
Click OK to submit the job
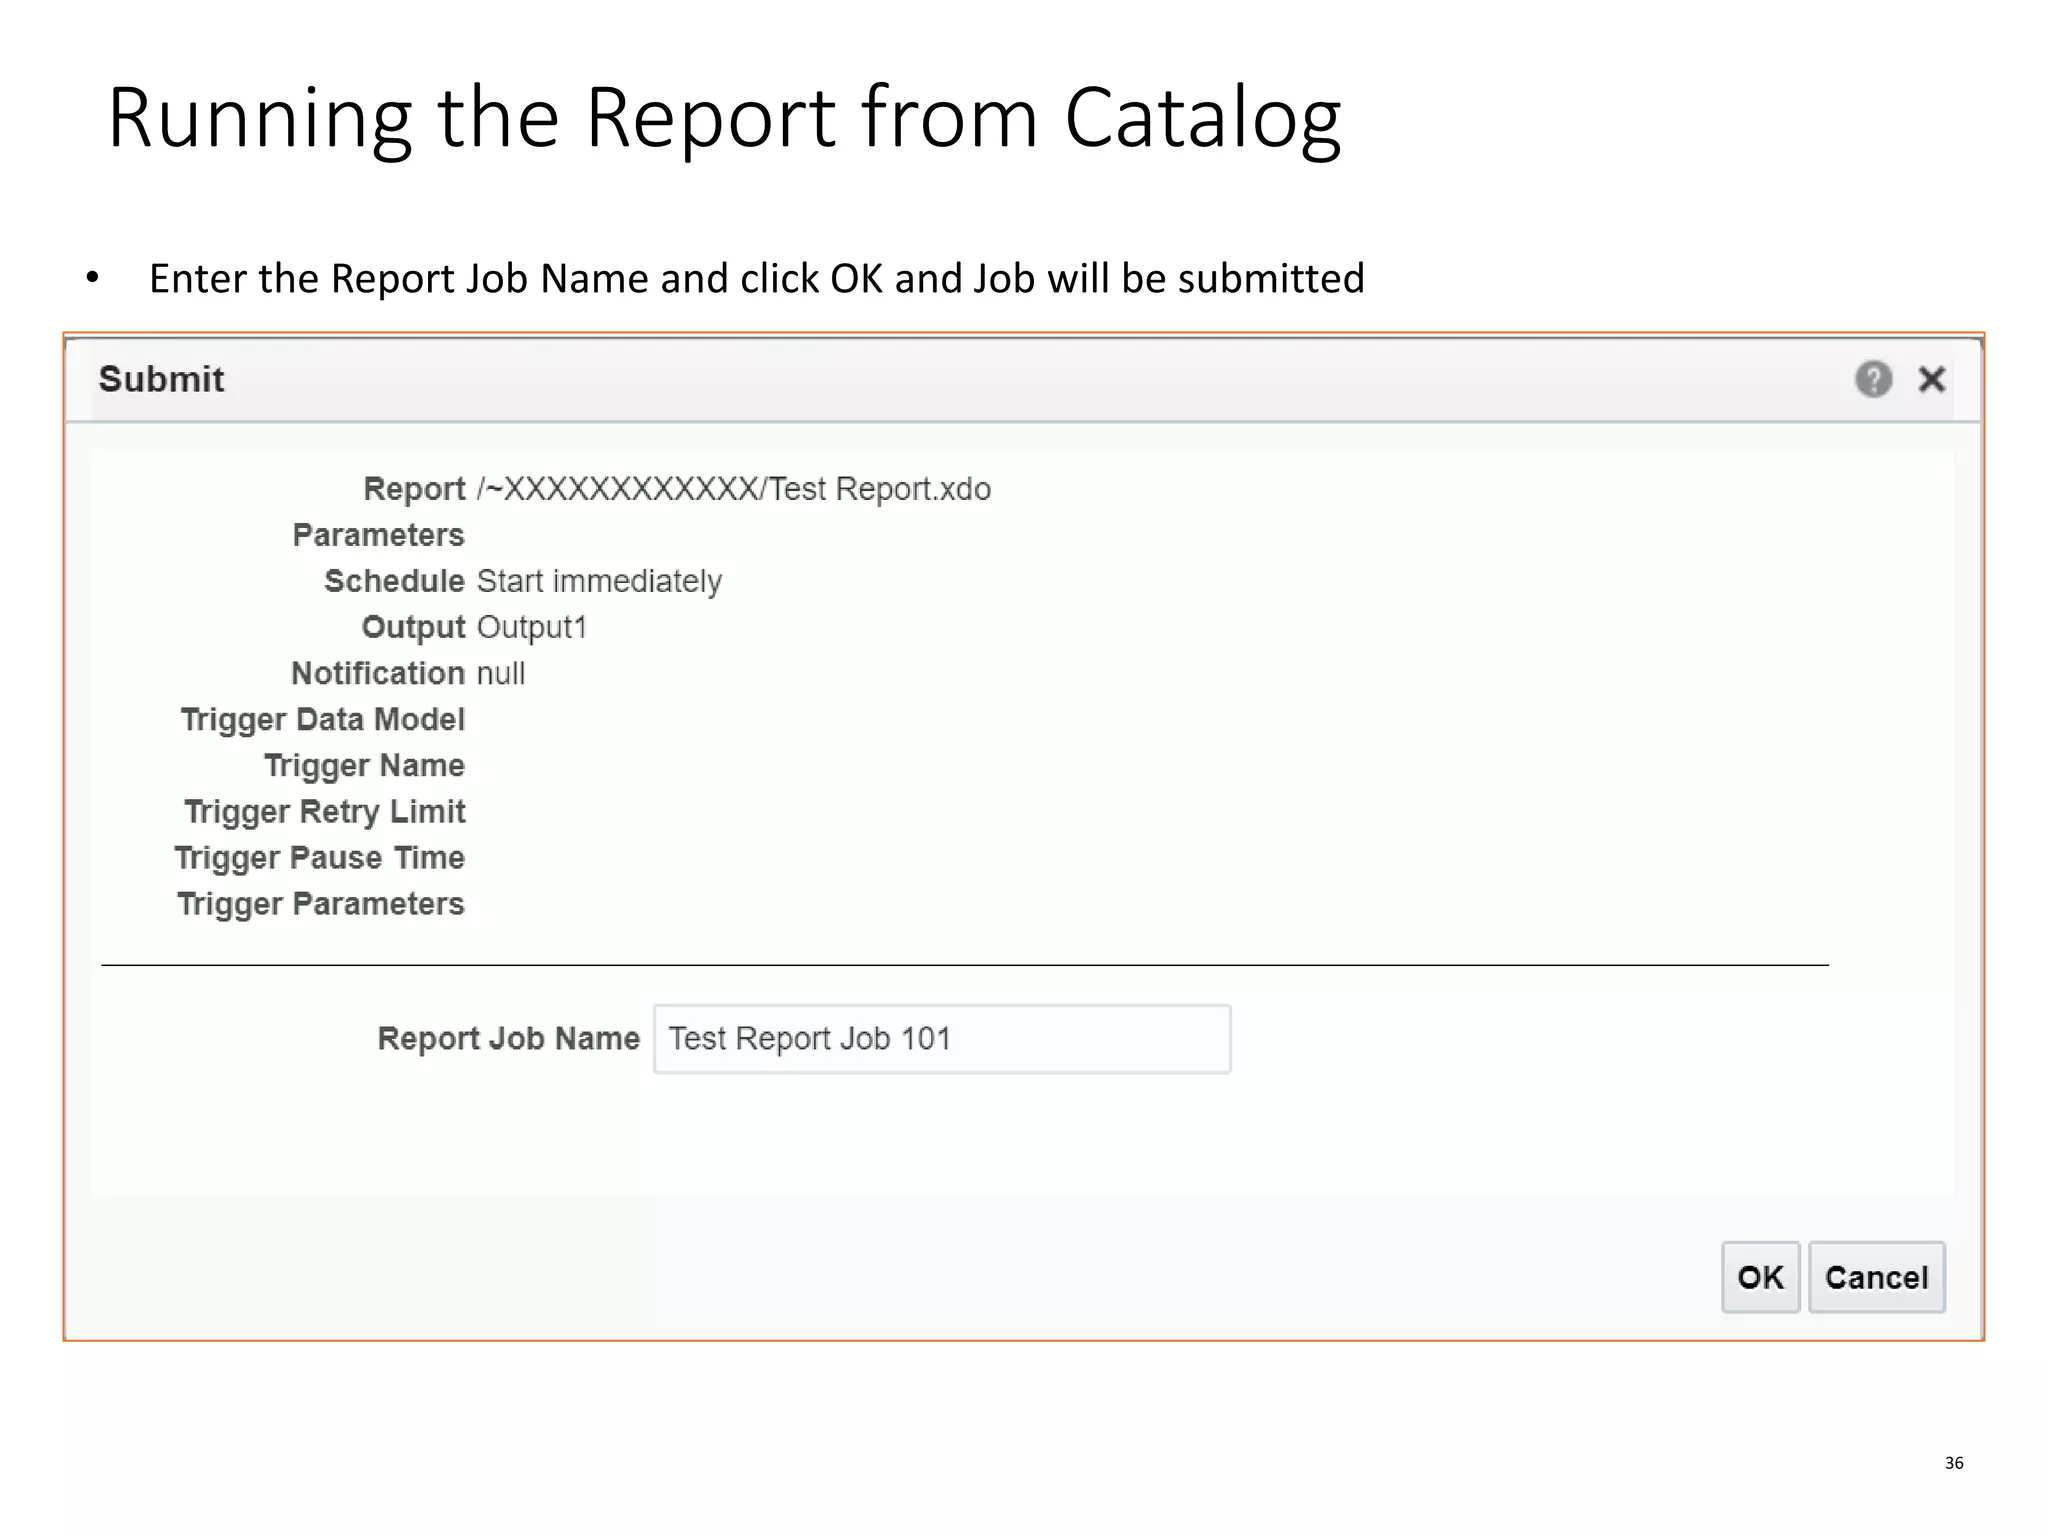tap(1760, 1277)
